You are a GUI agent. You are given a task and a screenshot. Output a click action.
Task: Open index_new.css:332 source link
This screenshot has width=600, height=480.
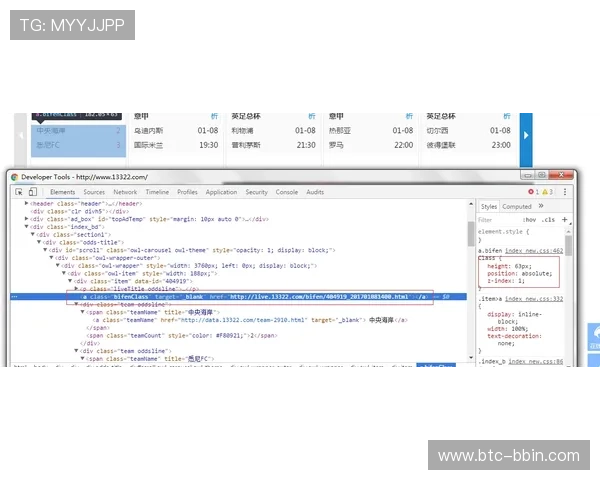pos(534,298)
